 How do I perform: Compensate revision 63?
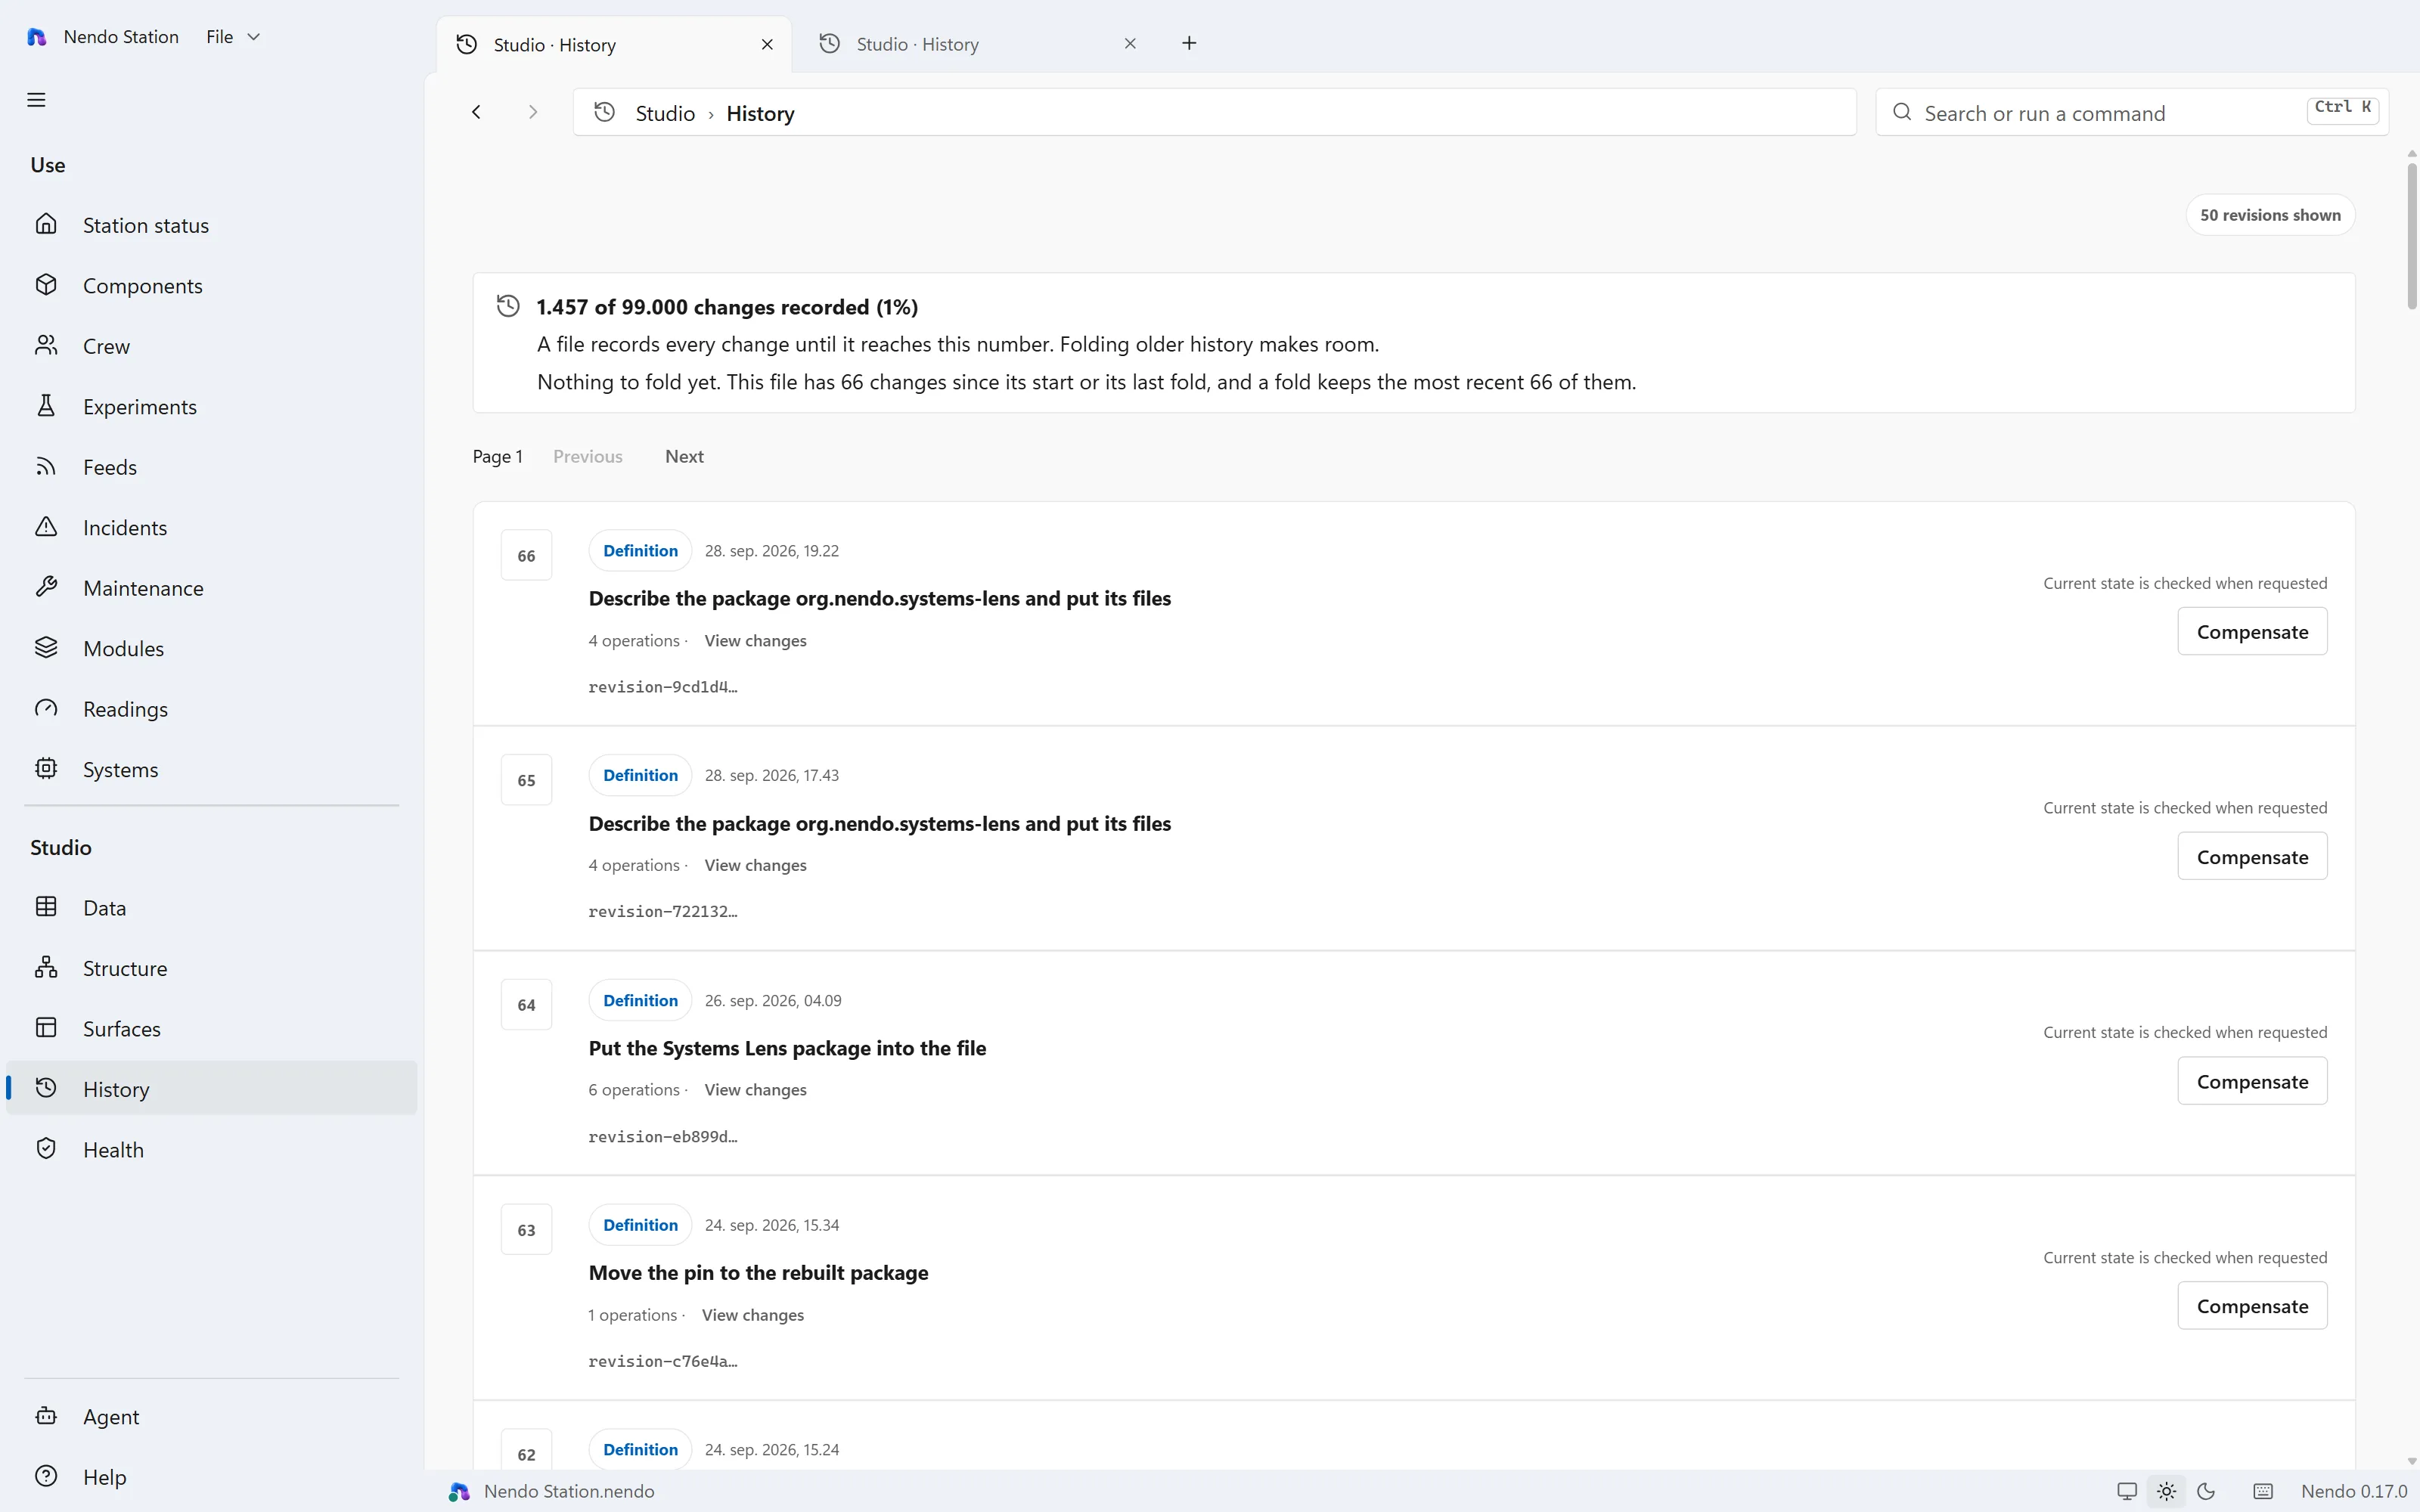click(x=2252, y=1306)
